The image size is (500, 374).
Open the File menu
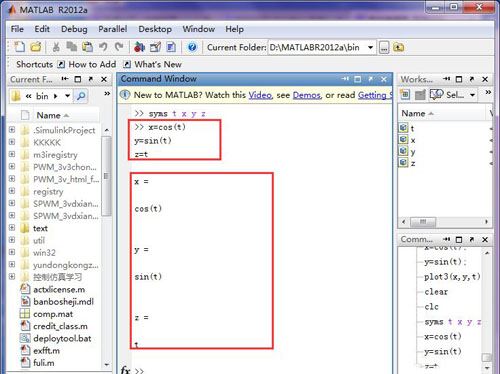[x=17, y=29]
